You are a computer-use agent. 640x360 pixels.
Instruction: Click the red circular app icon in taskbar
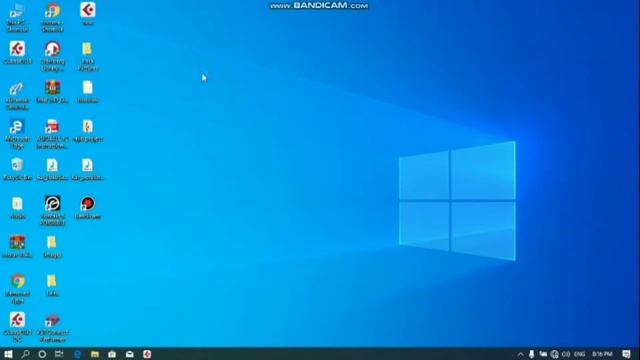[x=147, y=354]
